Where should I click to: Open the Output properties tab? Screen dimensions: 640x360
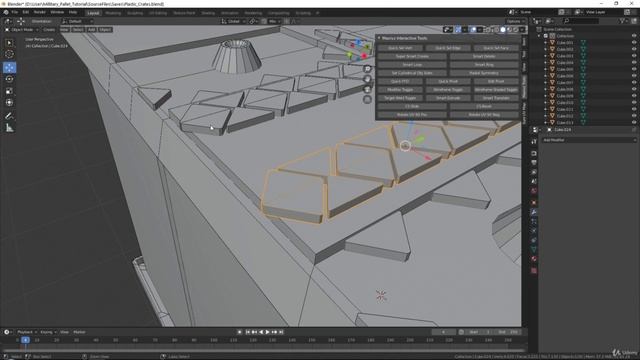tap(534, 163)
